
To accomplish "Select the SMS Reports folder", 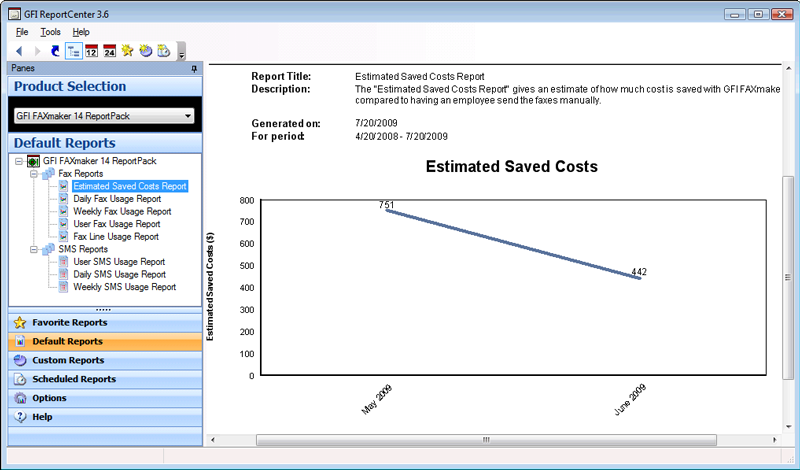I will pyautogui.click(x=83, y=249).
